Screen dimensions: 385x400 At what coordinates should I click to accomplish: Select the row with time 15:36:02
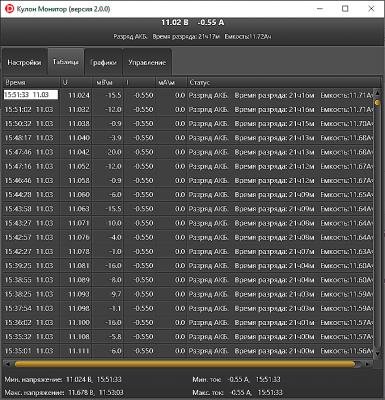tap(188, 323)
